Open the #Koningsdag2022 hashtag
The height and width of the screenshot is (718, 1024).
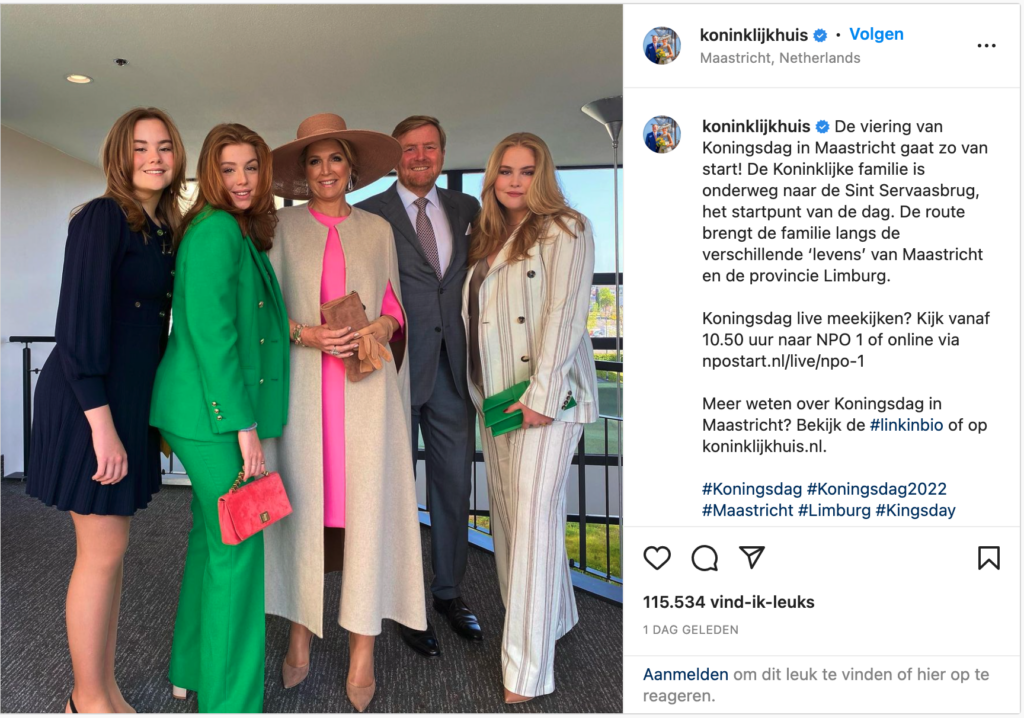tap(876, 489)
